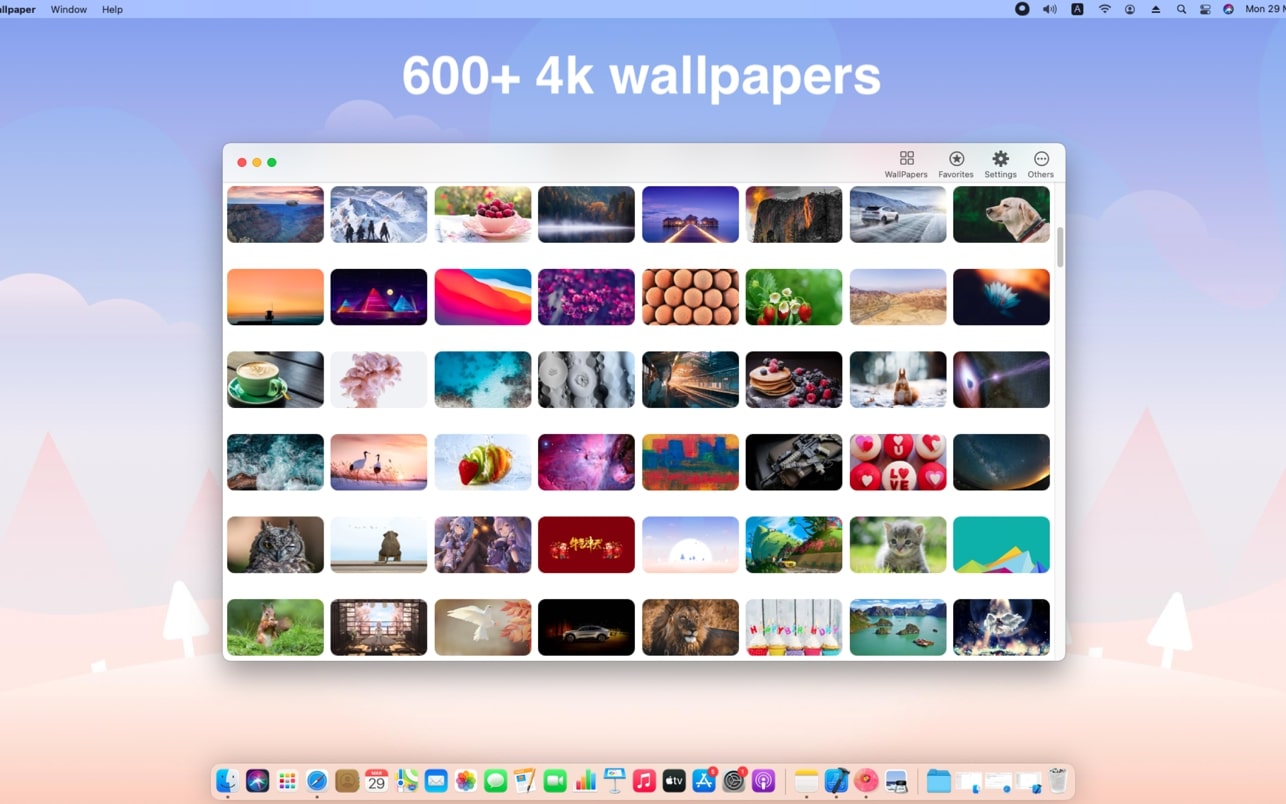Screen dimensions: 1286x804
Task: Open the Window menu
Action: [x=68, y=9]
